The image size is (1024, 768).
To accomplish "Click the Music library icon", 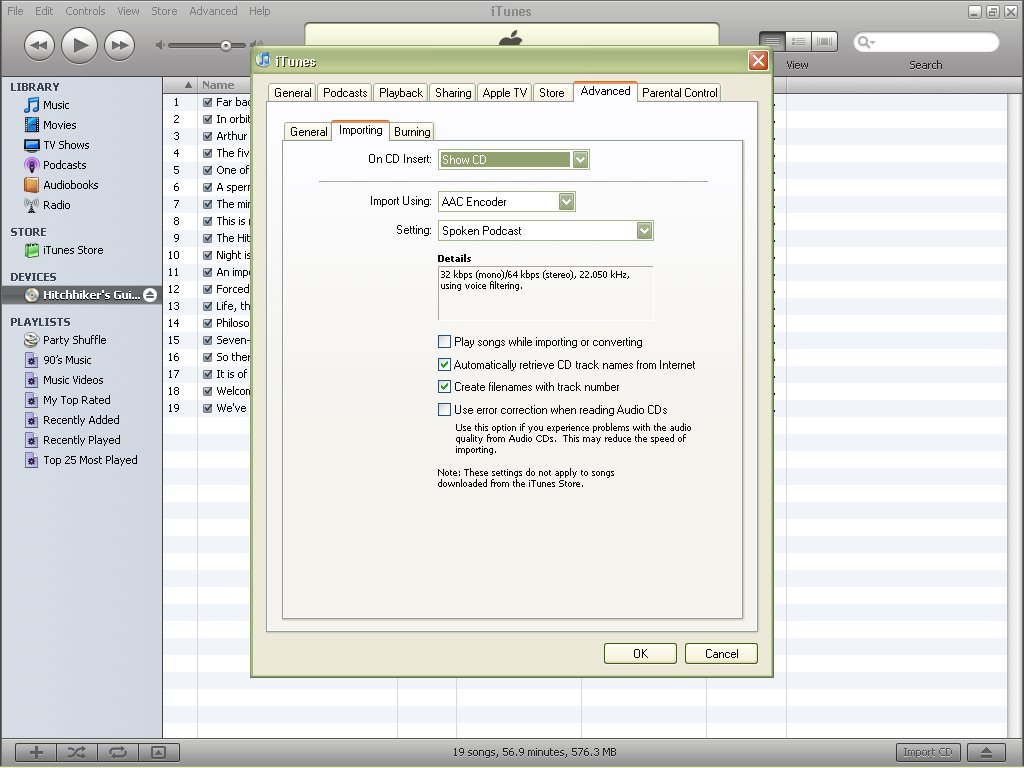I will (31, 104).
